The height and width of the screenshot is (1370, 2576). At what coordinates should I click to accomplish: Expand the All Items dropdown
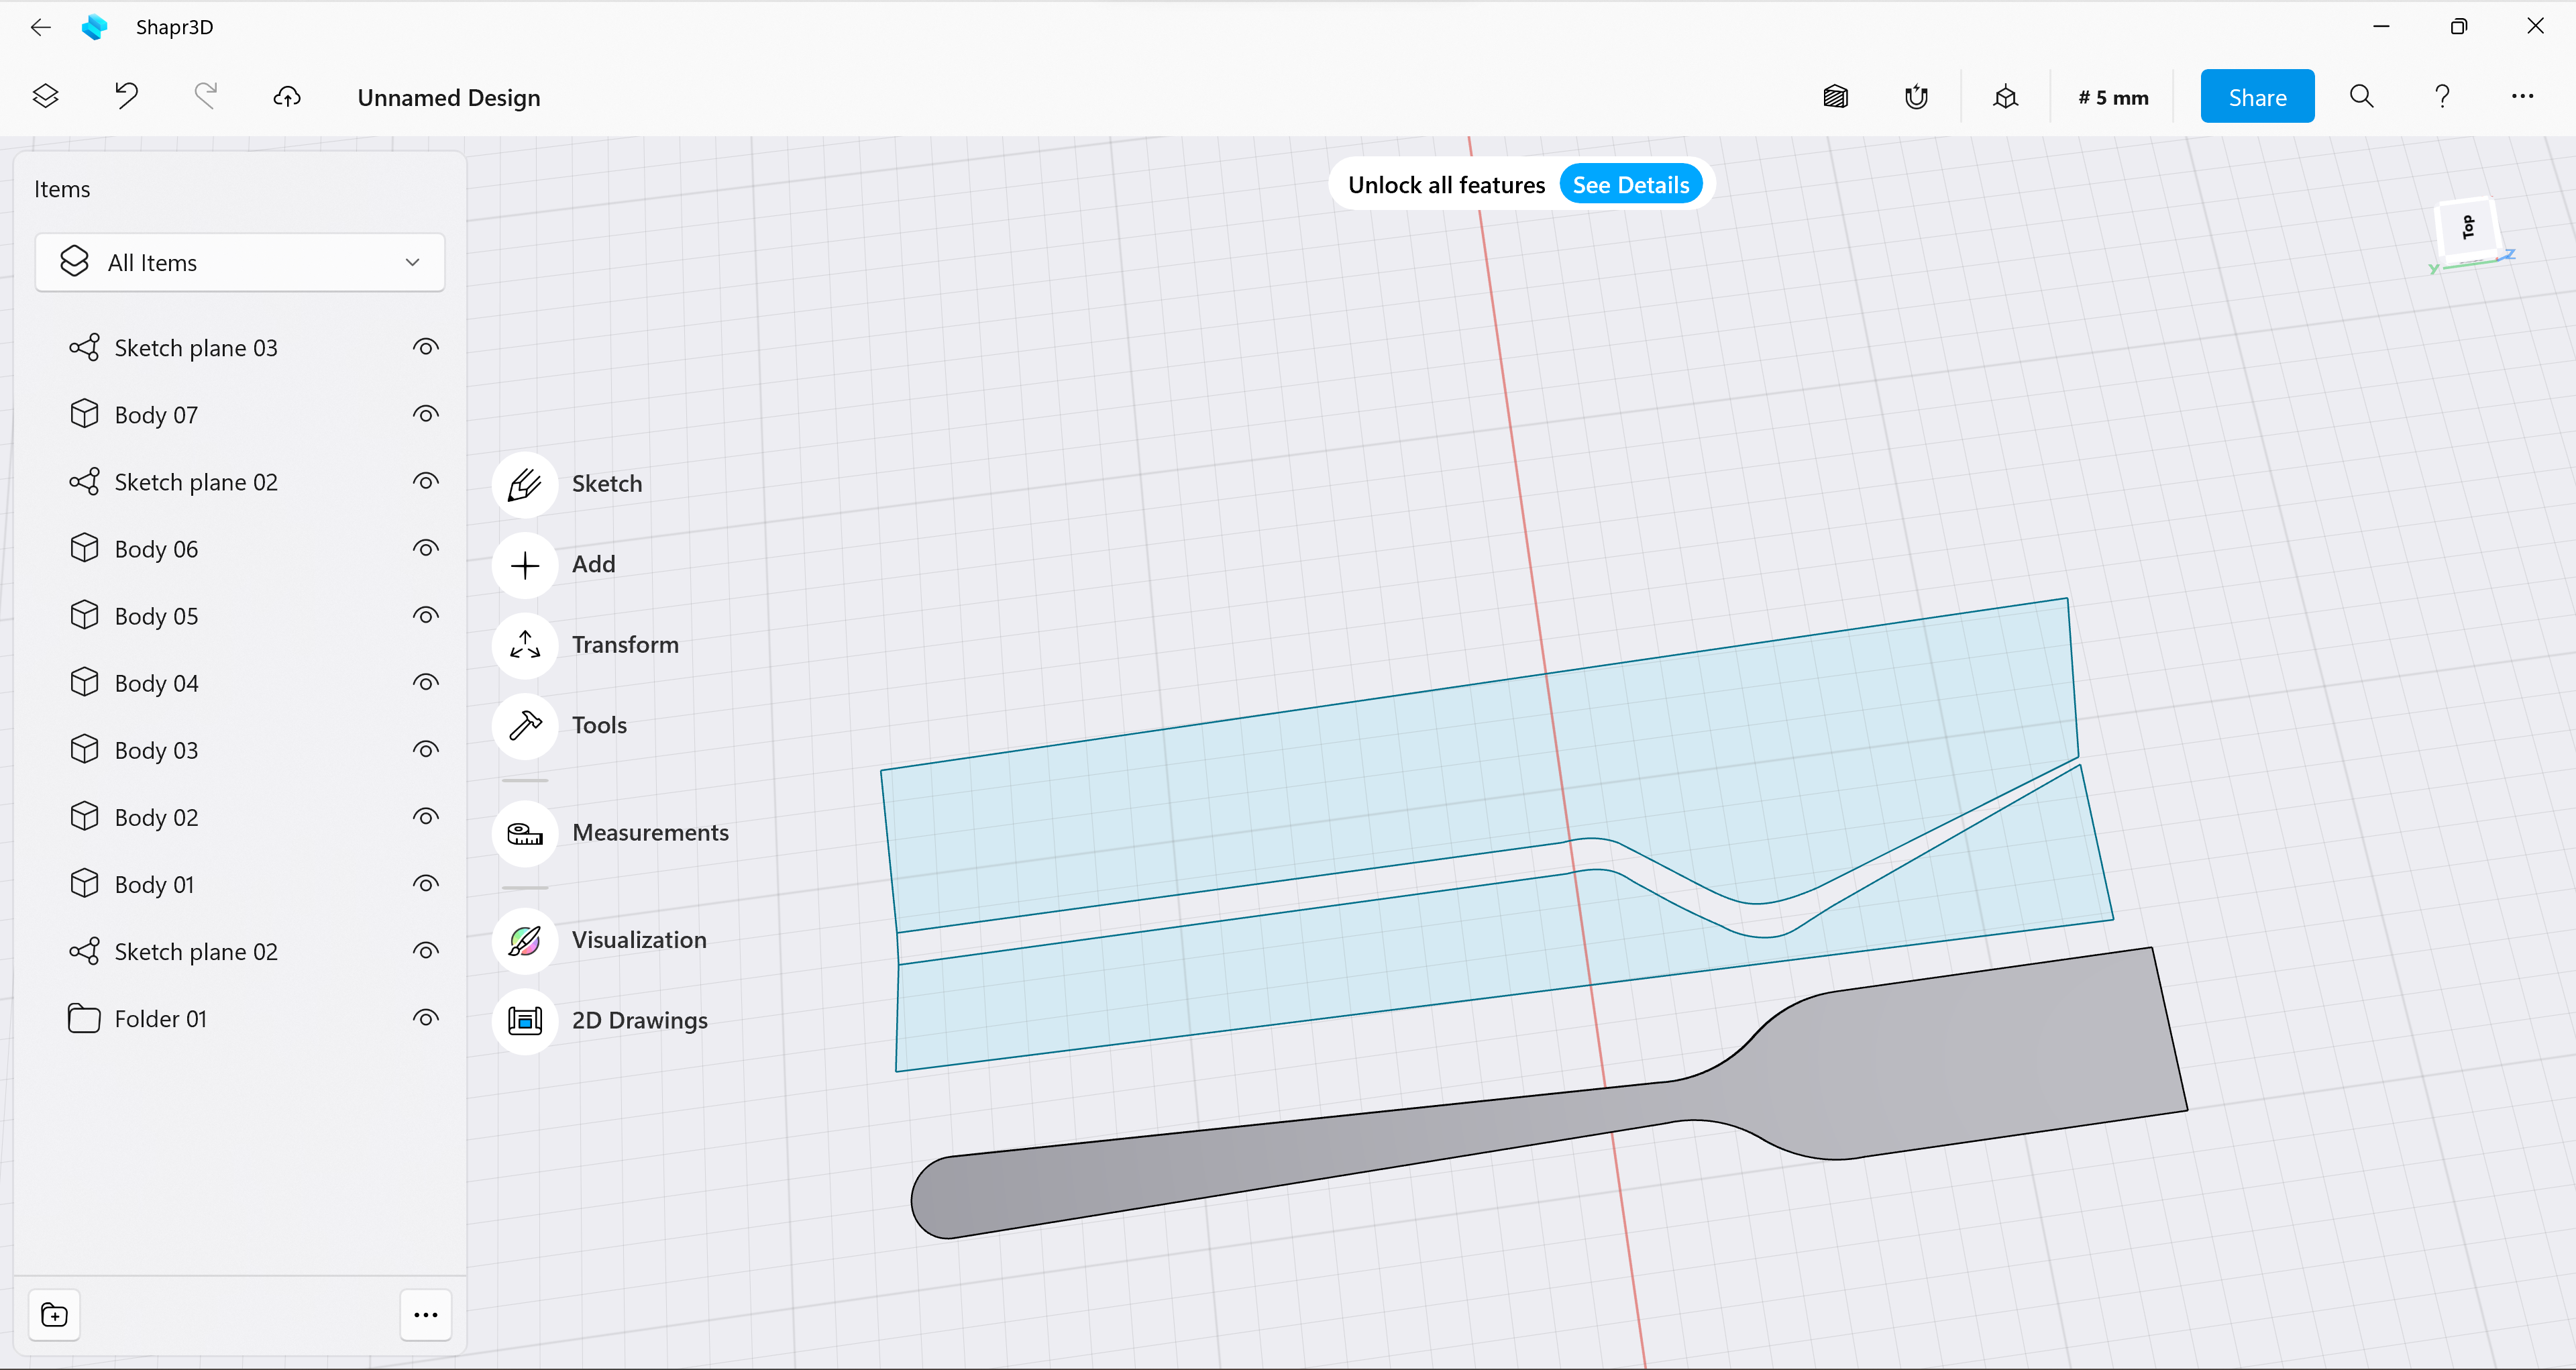tap(240, 263)
